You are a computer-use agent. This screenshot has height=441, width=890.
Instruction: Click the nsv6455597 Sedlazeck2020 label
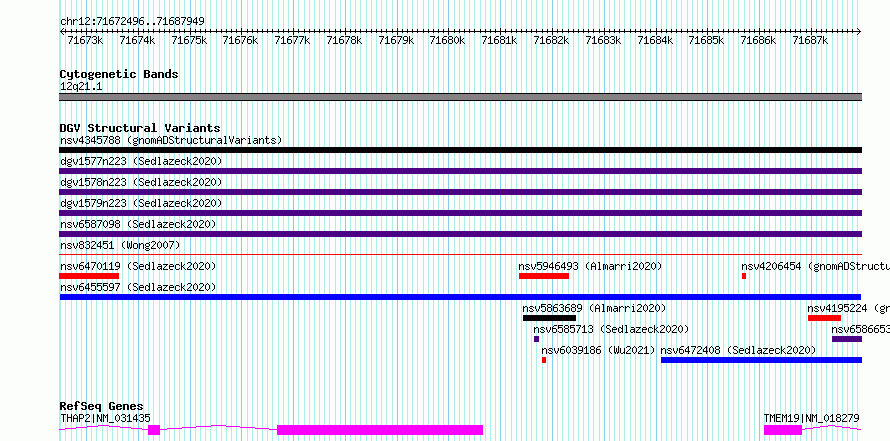coord(138,287)
